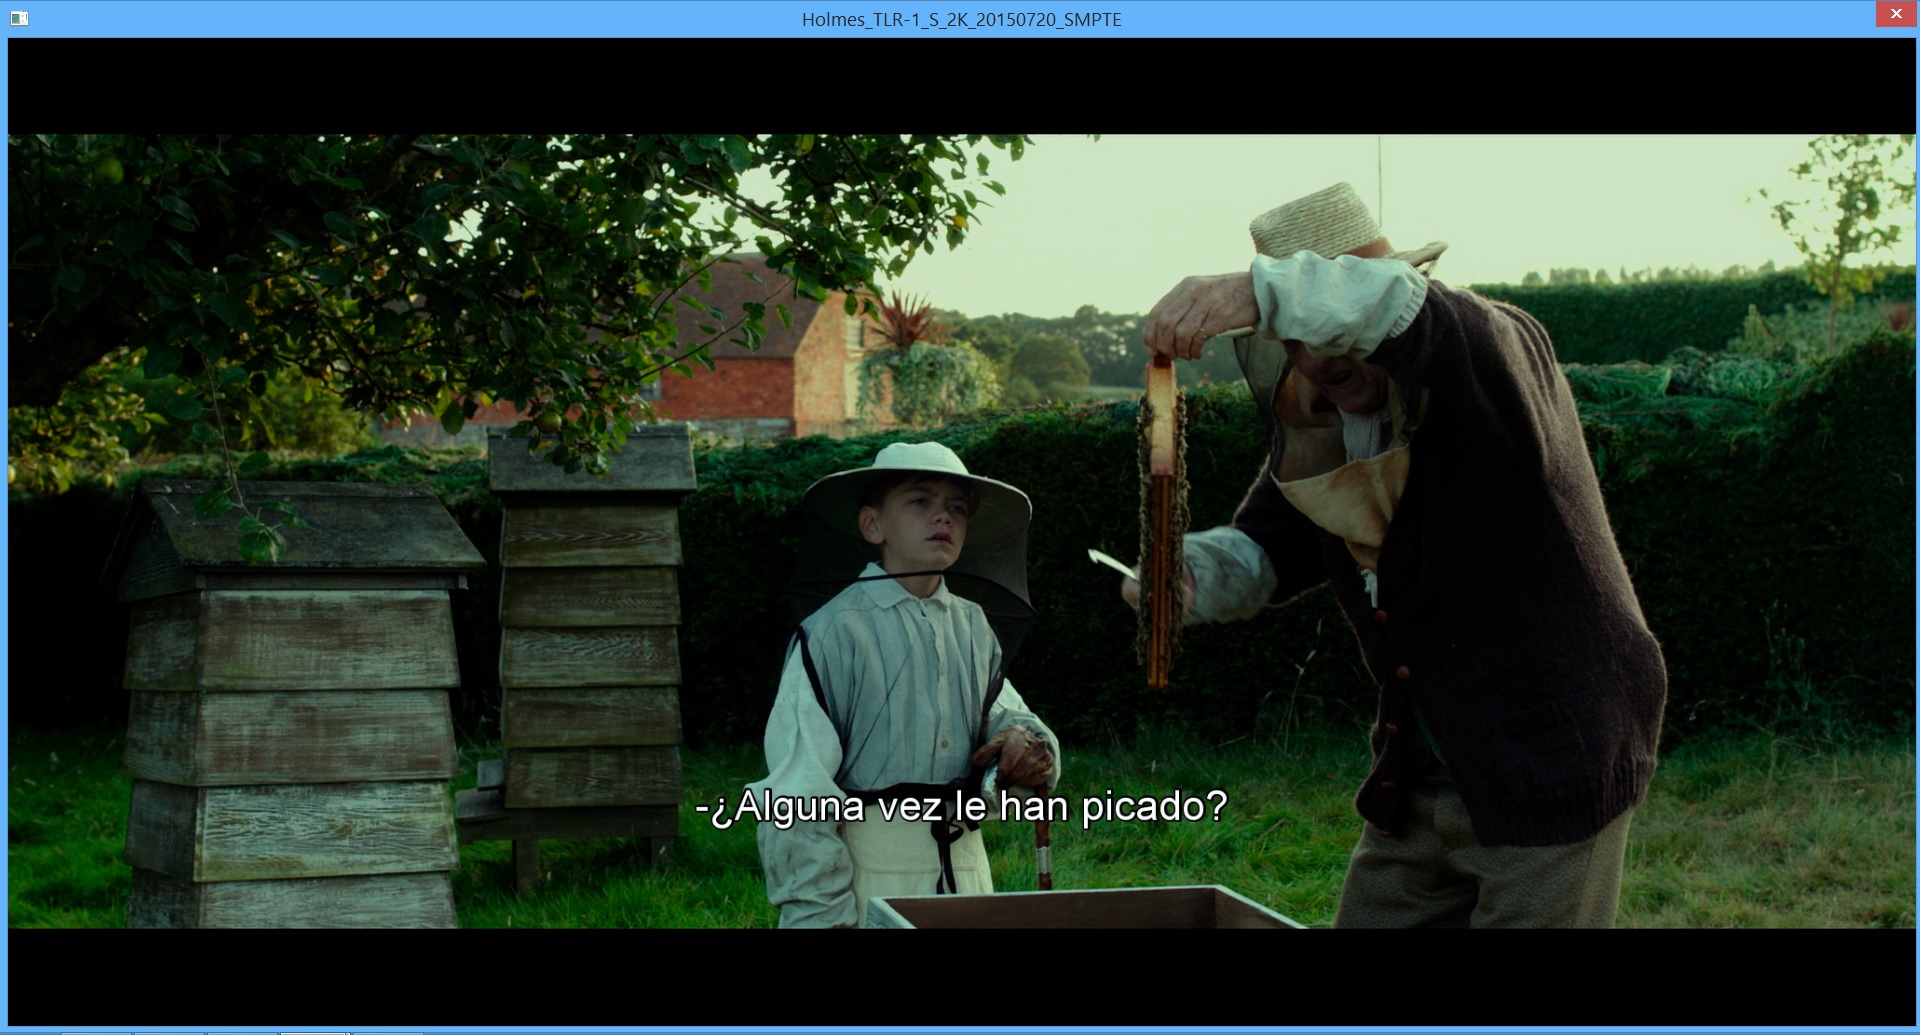Click the subtitle '¿Alguna vez le han picado?'
The width and height of the screenshot is (1920, 1035).
[x=961, y=807]
